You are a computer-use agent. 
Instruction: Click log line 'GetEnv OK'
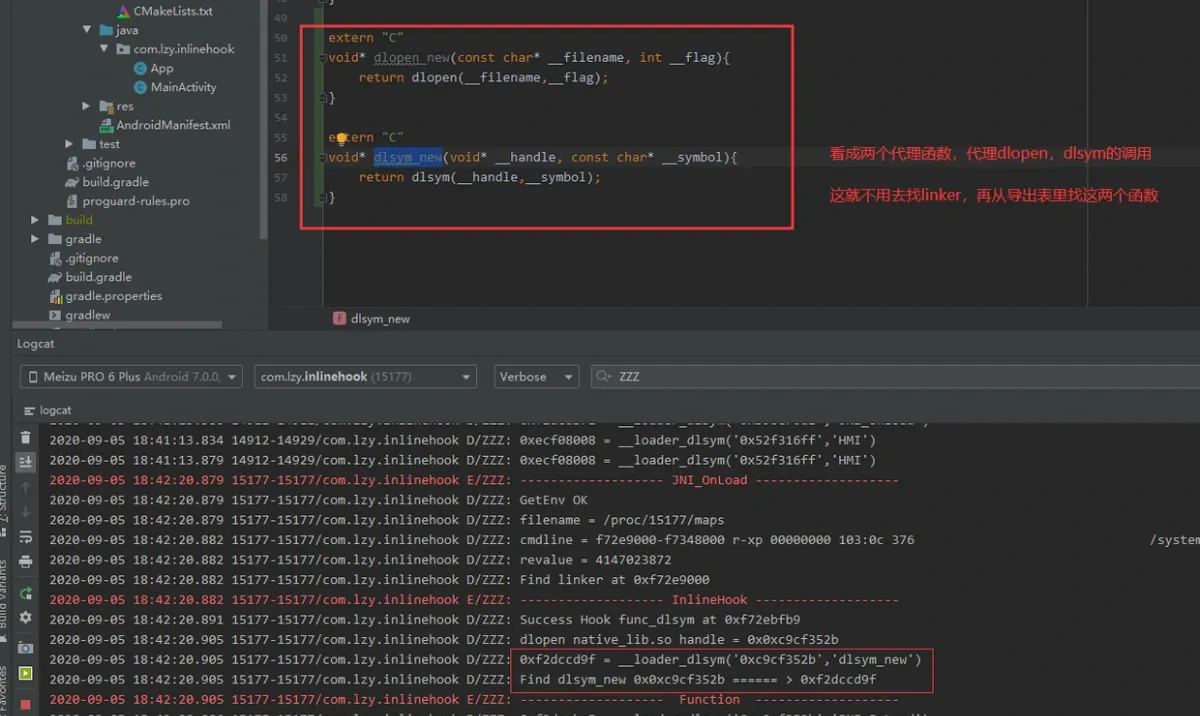coord(553,500)
